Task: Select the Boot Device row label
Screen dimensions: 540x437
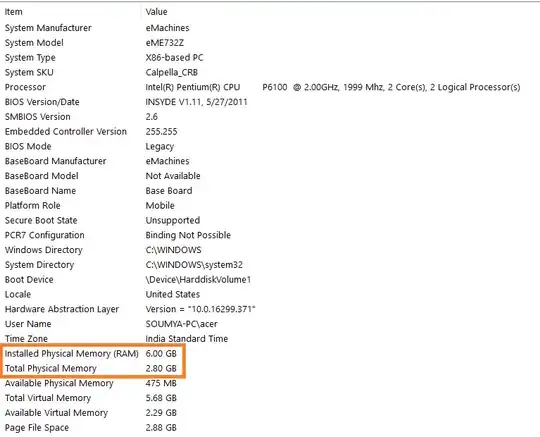Action: pyautogui.click(x=29, y=280)
